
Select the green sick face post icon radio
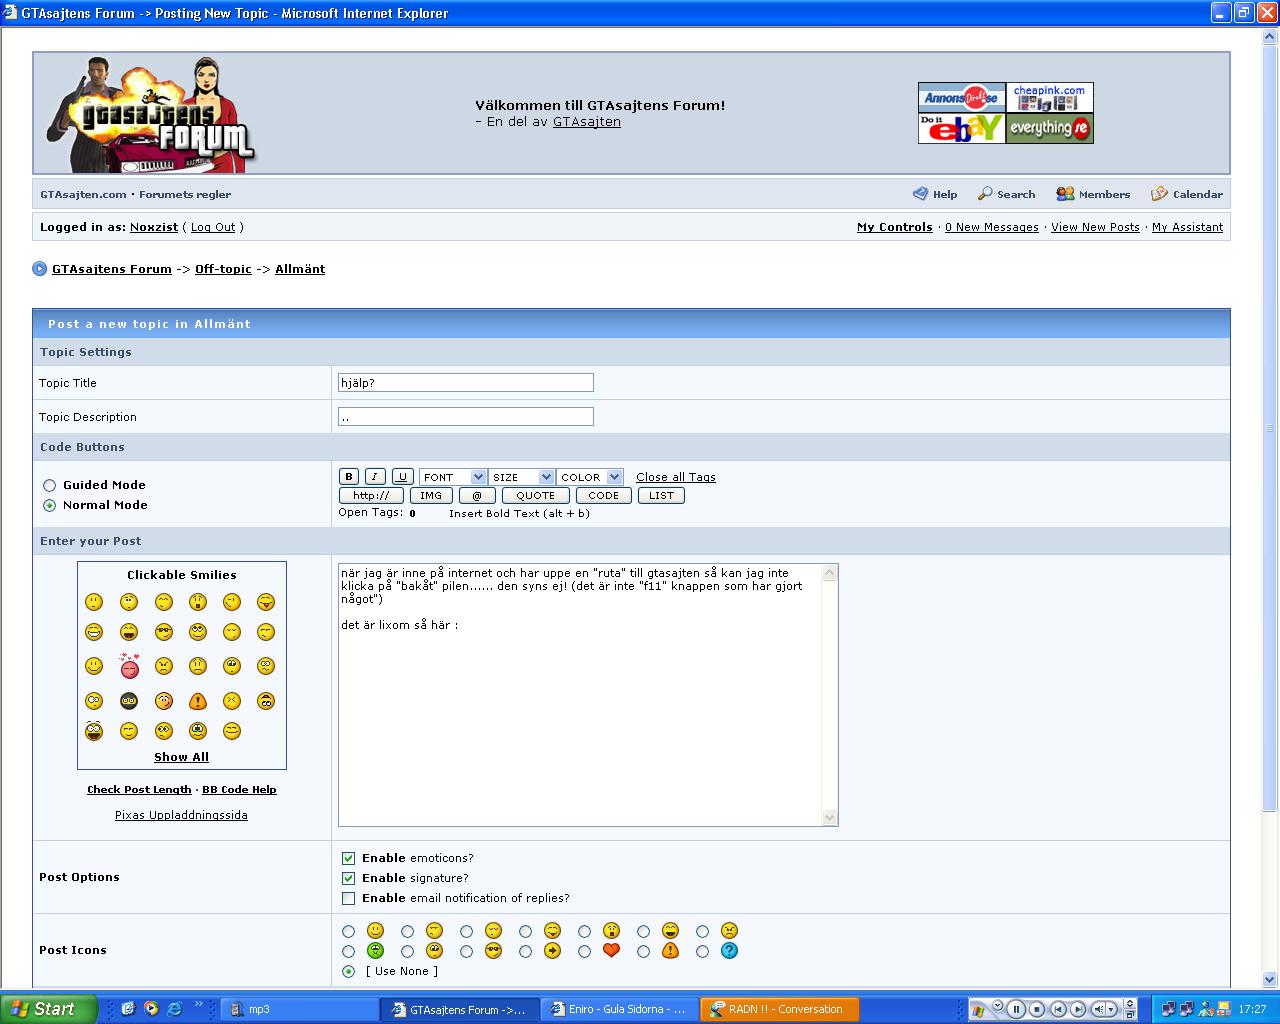point(348,951)
